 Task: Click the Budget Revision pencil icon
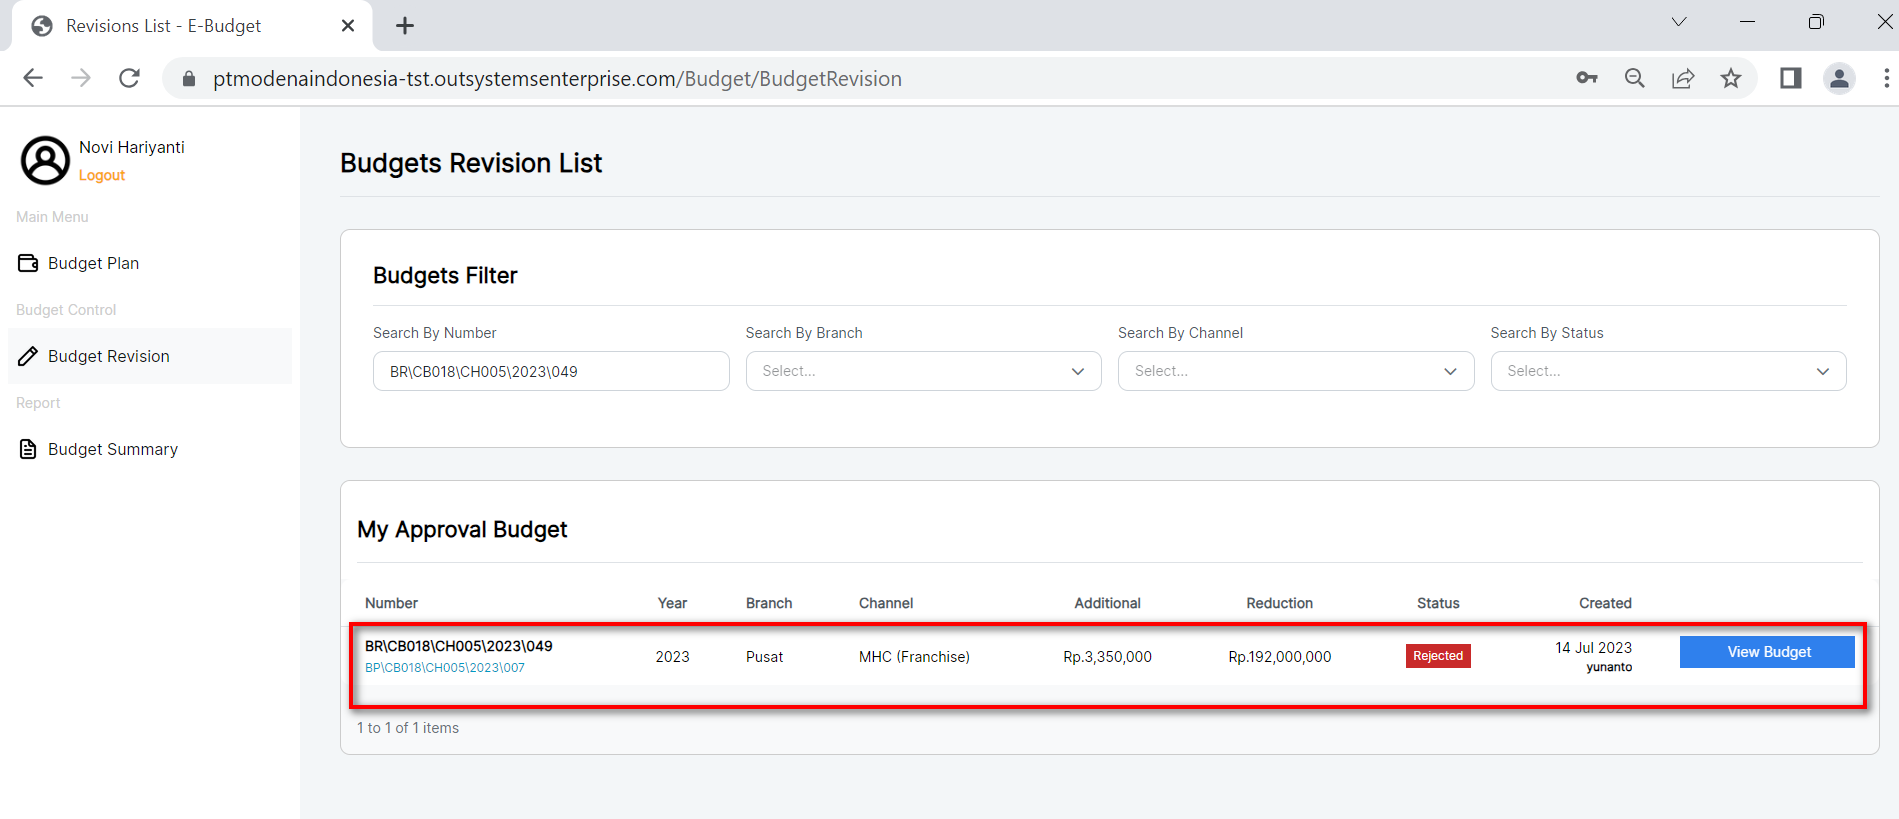pyautogui.click(x=28, y=356)
